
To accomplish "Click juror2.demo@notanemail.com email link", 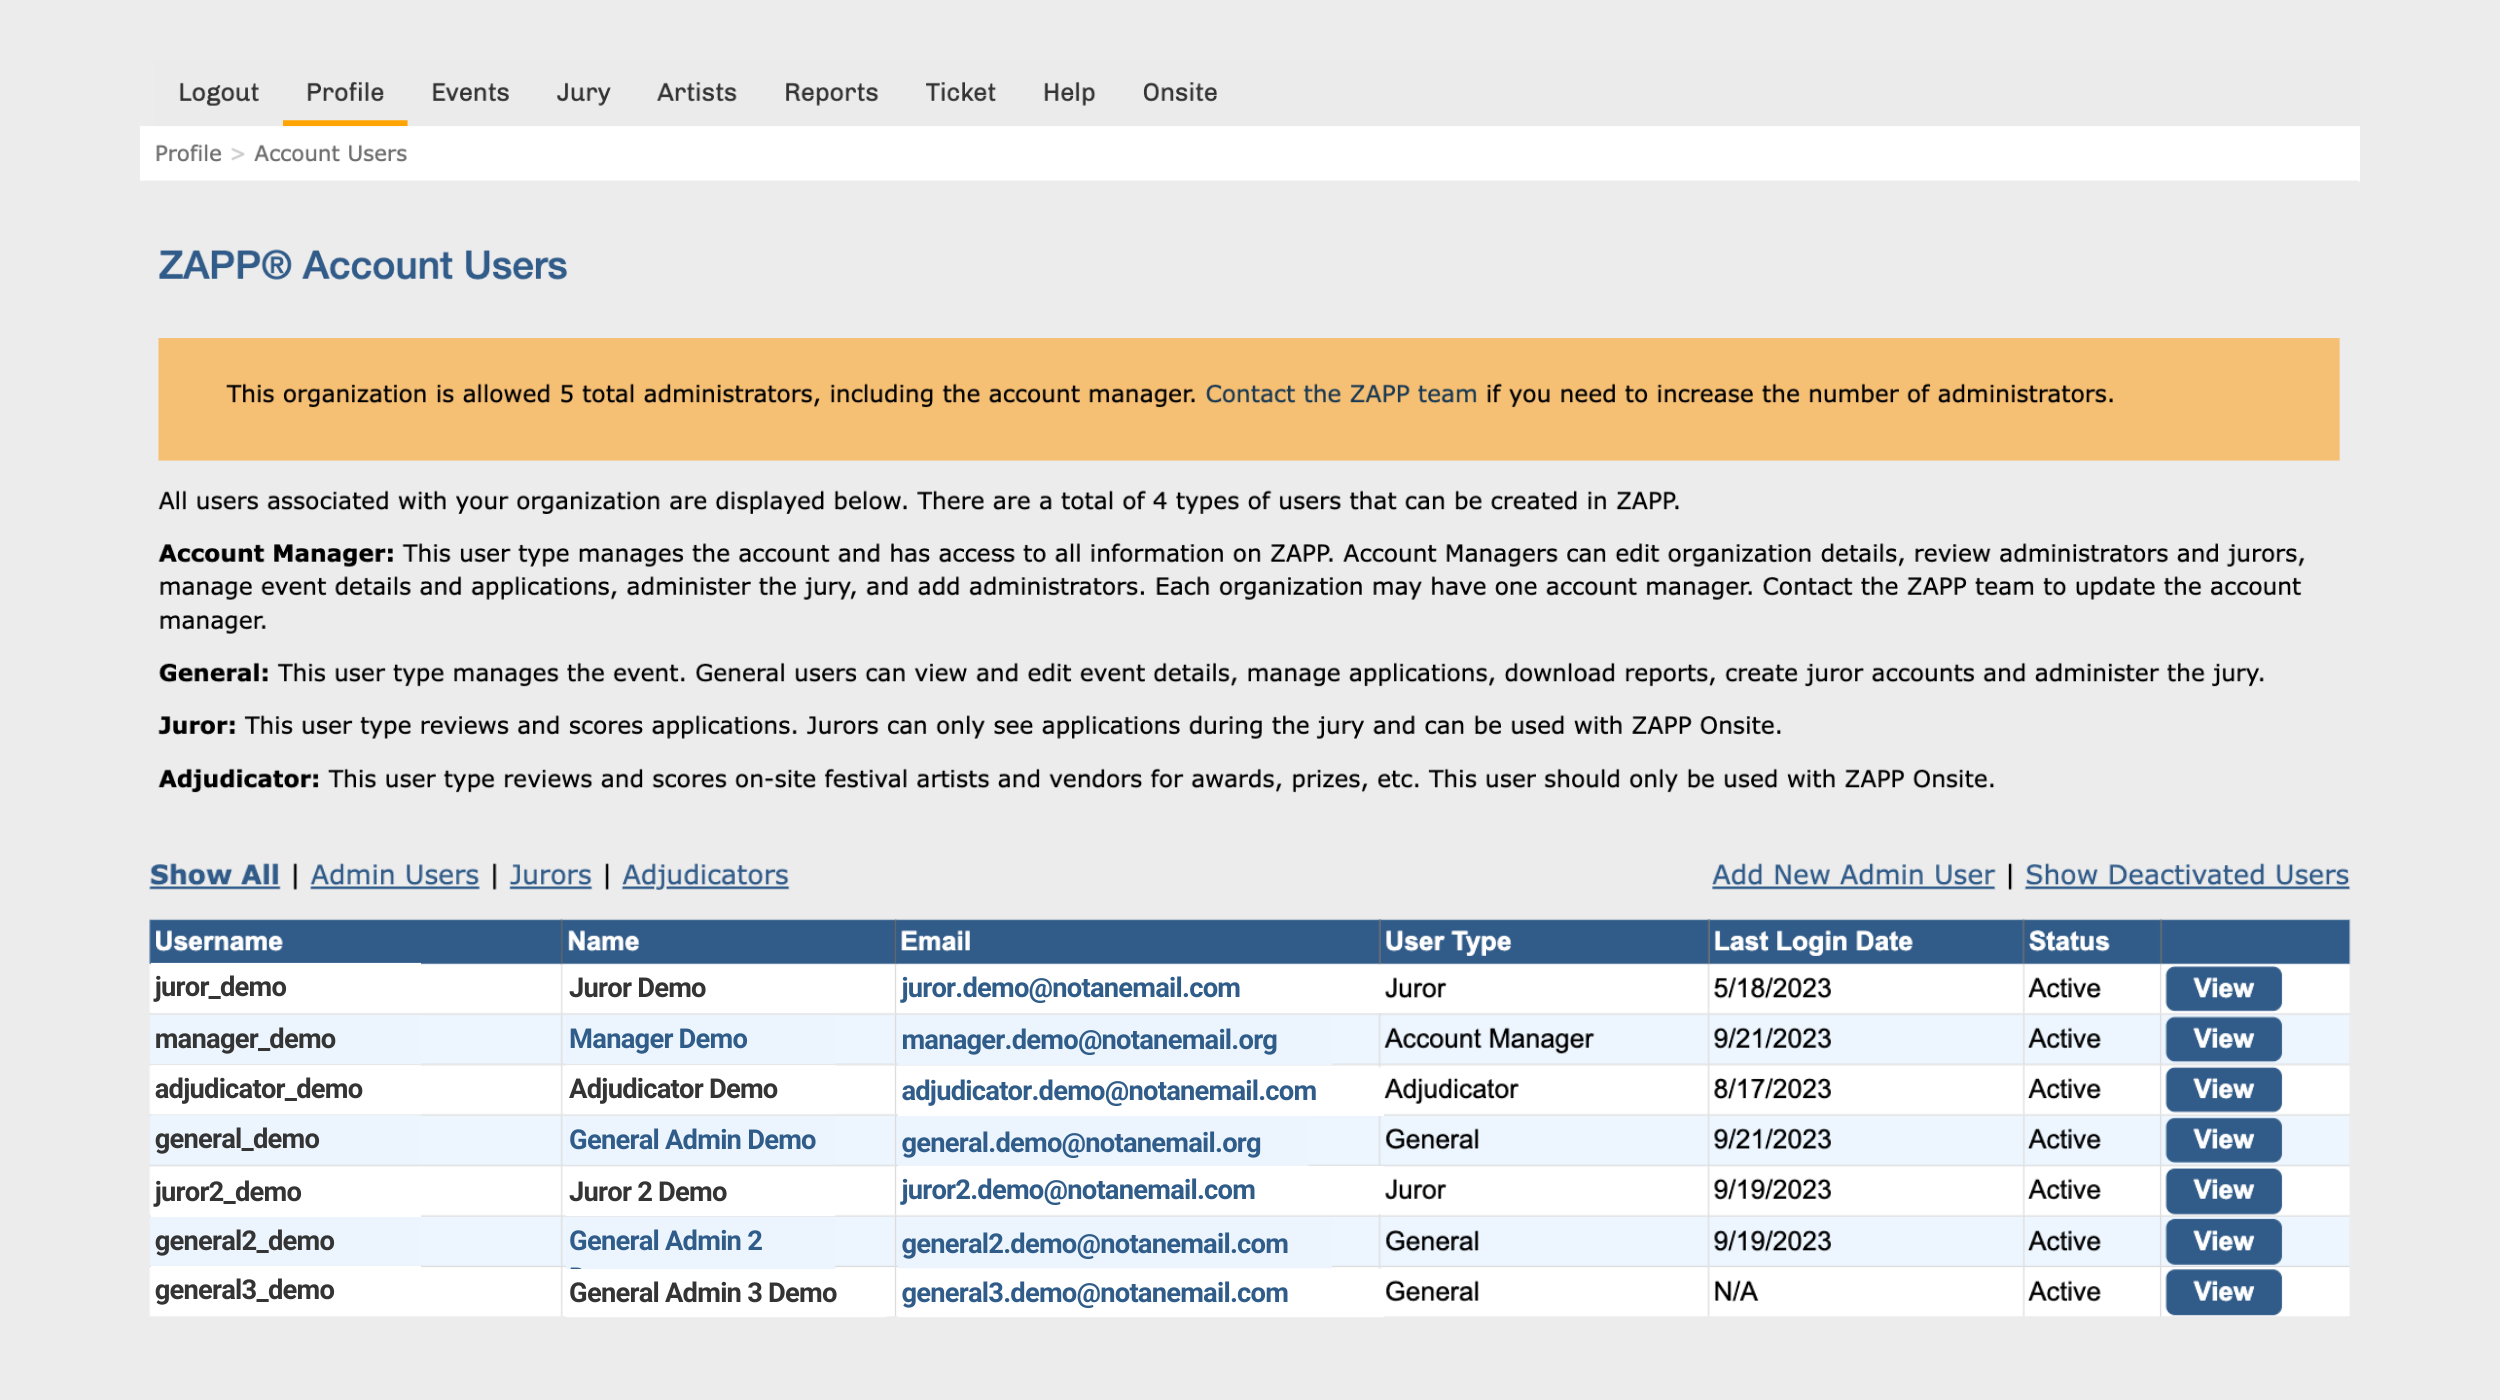I will tap(1077, 1190).
